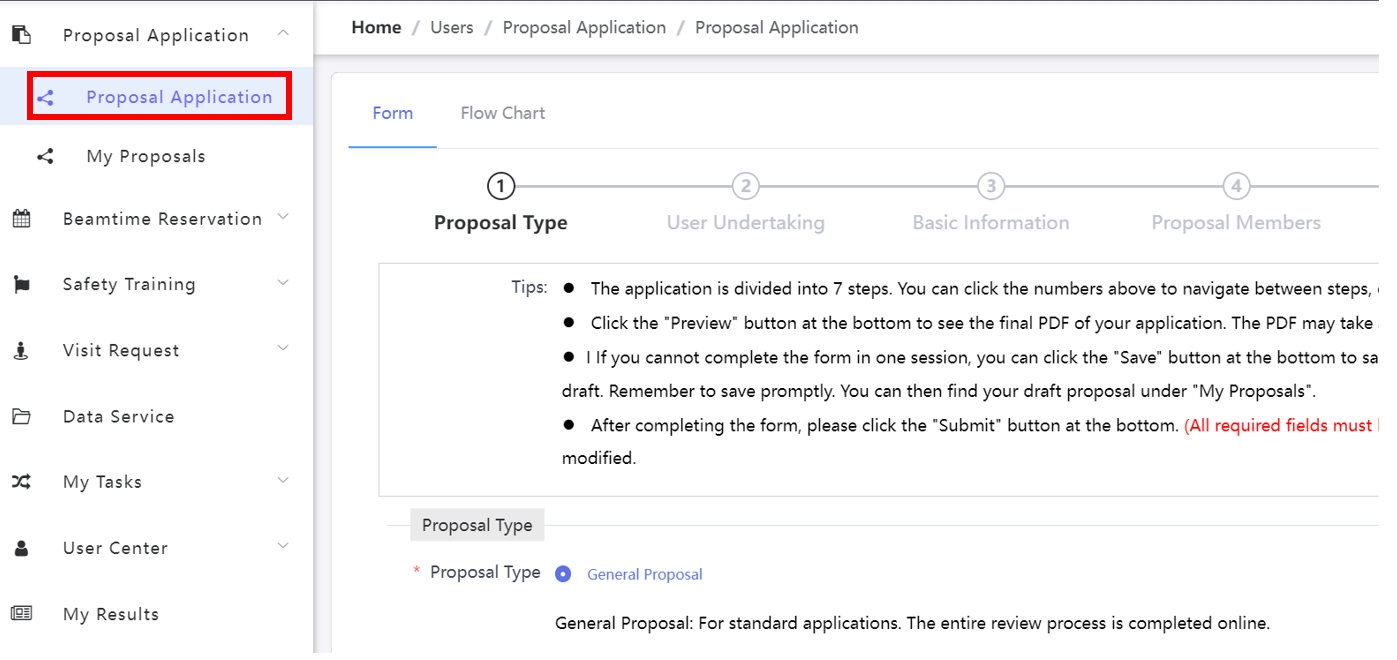Expand the User Center chevron
This screenshot has height=660, width=1397.
283,547
